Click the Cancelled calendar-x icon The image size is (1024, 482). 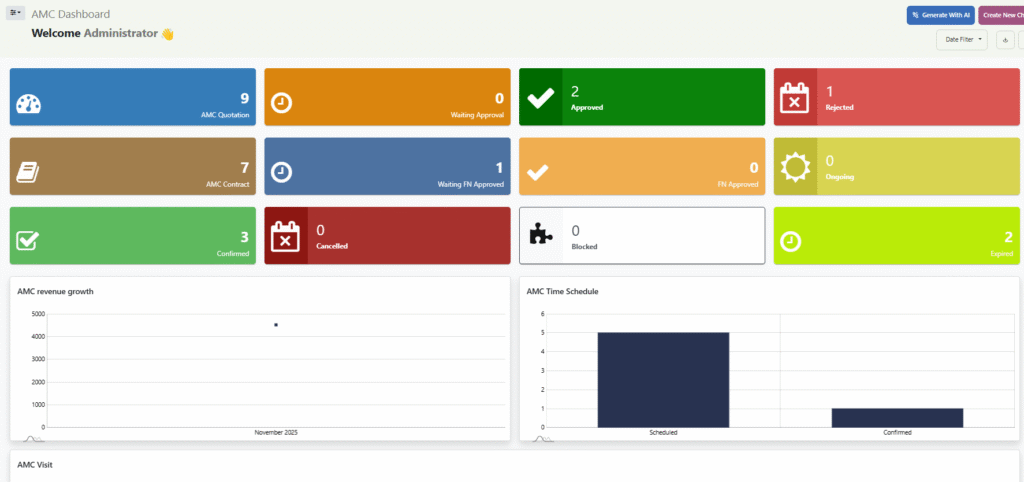[x=285, y=236]
